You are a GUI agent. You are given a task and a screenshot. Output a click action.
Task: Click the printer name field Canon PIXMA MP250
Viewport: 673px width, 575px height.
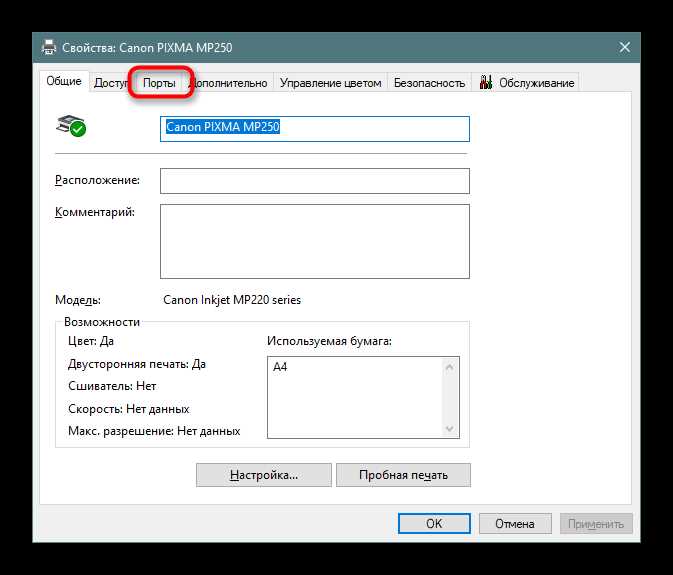315,128
